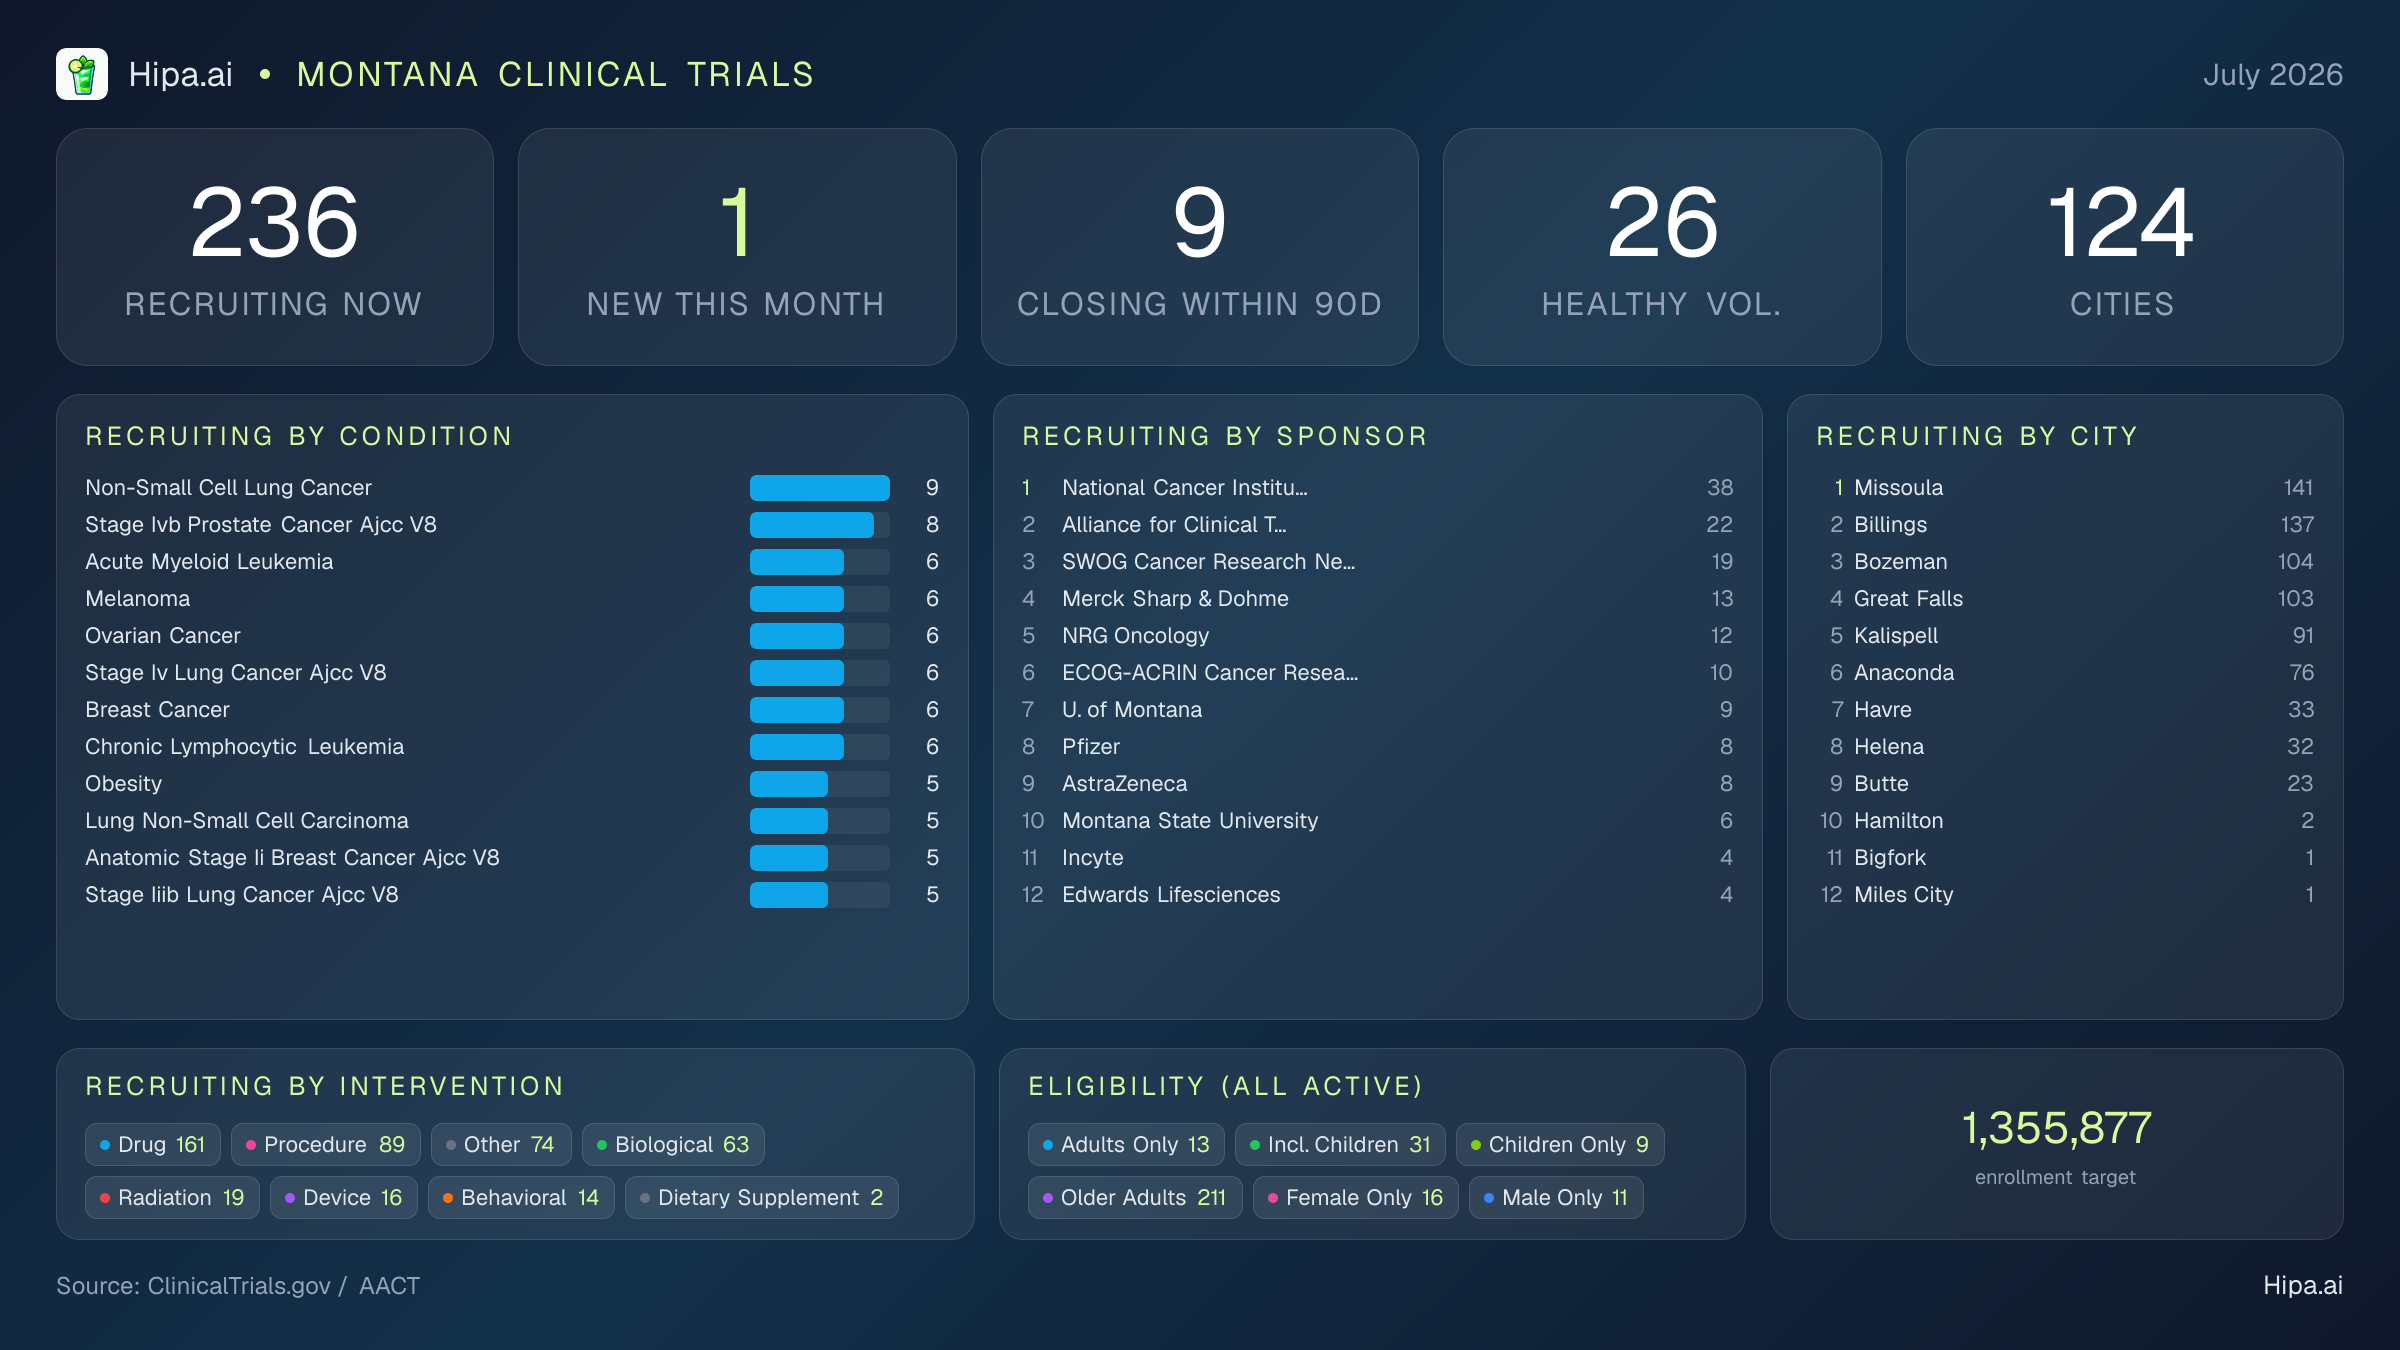Viewport: 2400px width, 1350px height.
Task: Select Bigfork city row
Action: coord(2065,858)
